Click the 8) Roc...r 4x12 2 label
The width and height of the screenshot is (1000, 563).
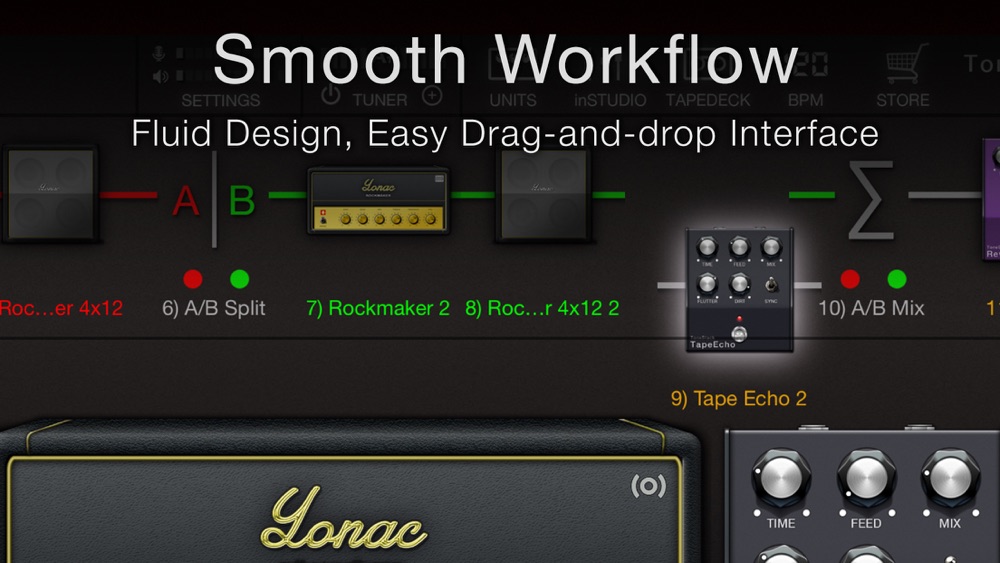(542, 309)
